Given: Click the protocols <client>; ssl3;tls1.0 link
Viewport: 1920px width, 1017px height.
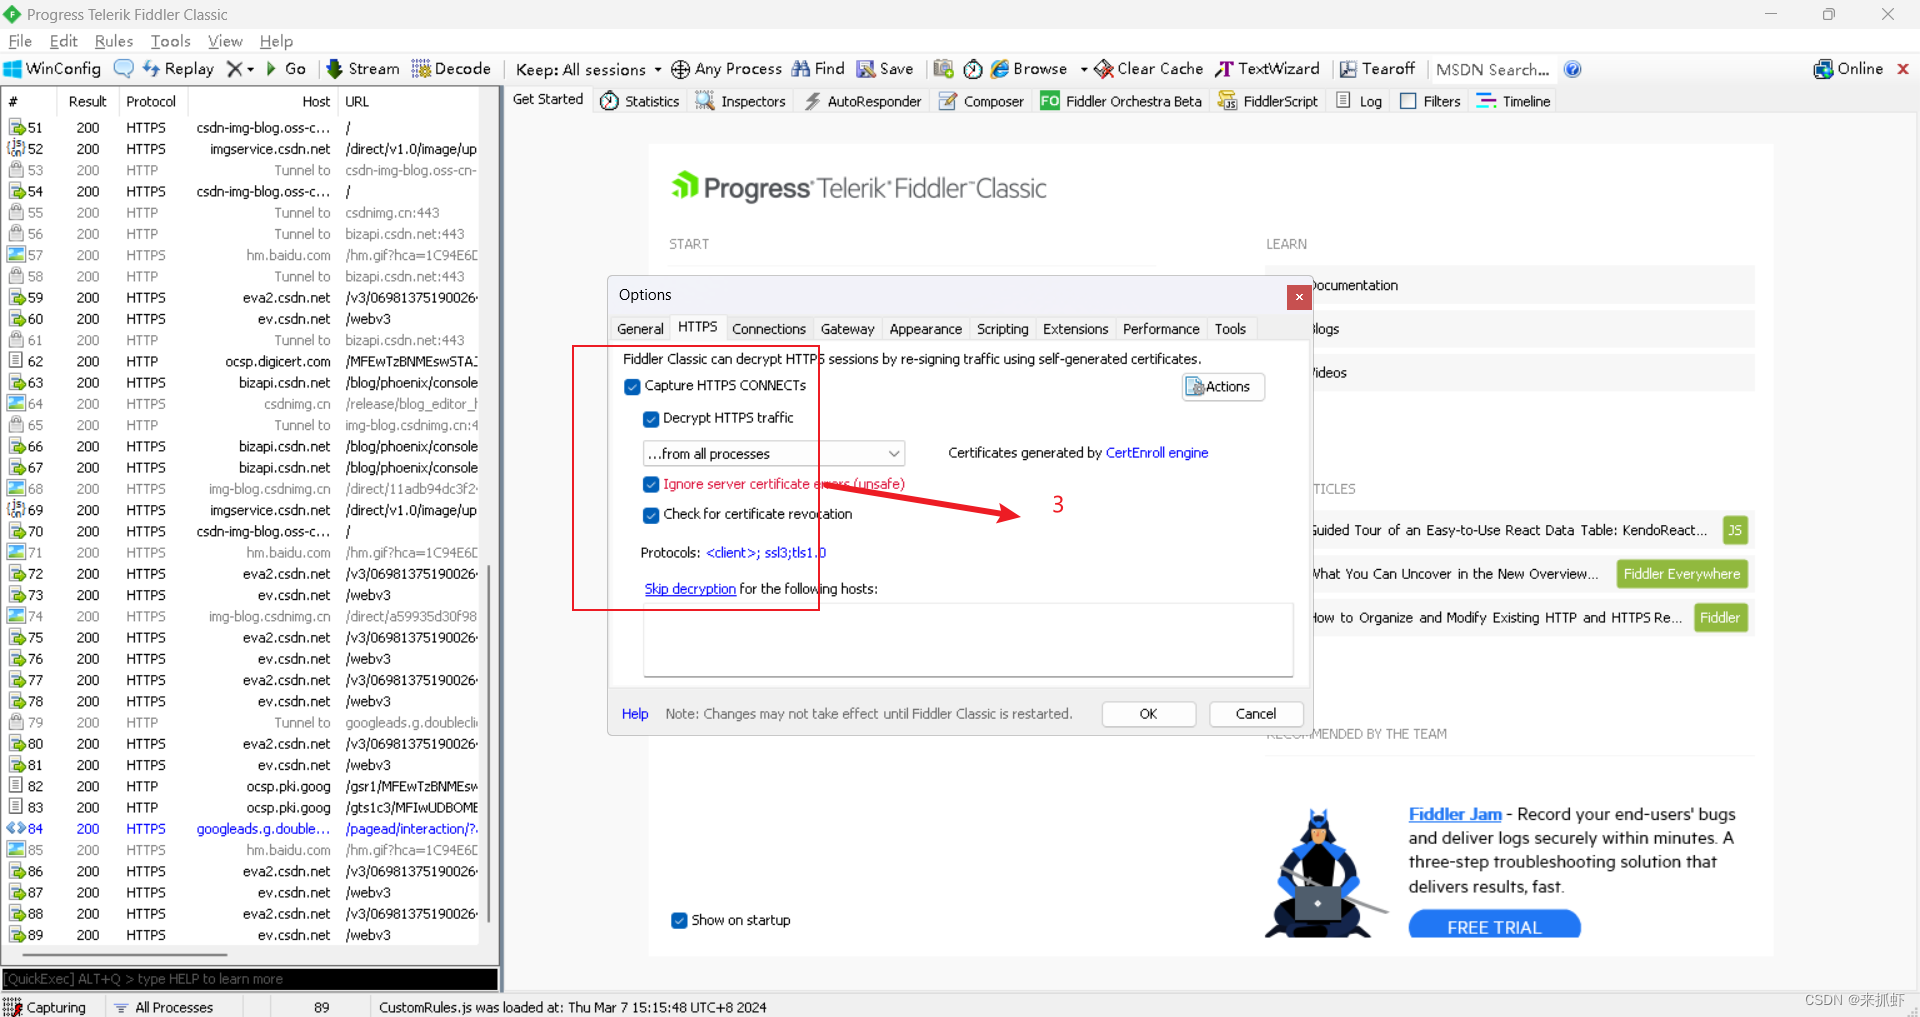Looking at the screenshot, I should point(766,553).
